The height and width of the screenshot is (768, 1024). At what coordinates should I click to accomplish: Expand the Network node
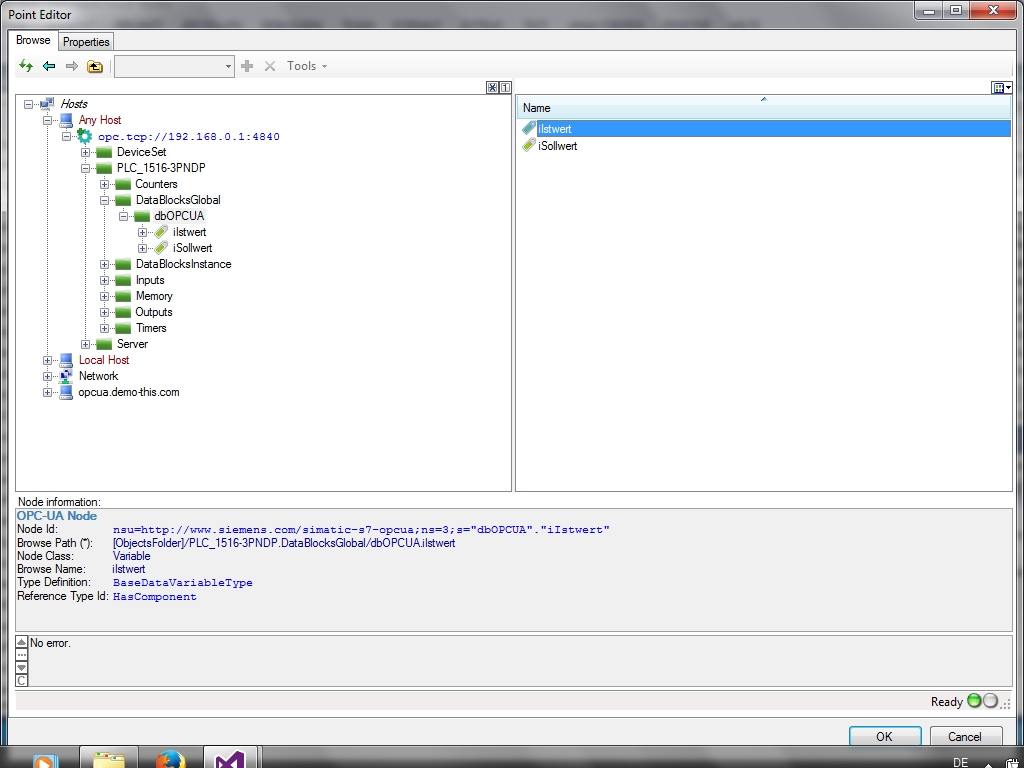[47, 376]
